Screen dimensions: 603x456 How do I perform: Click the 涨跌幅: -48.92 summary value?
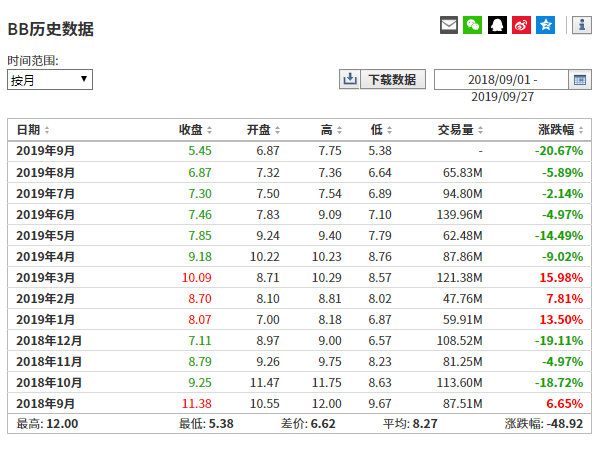(x=544, y=424)
